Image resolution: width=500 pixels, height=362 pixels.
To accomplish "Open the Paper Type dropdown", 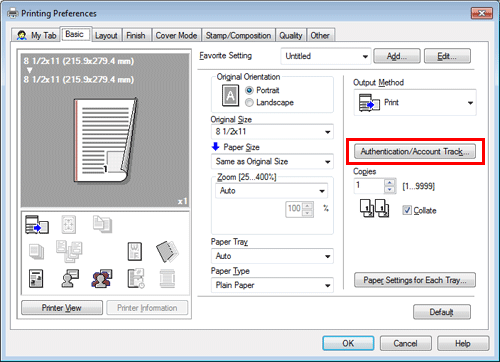I will pos(272,285).
